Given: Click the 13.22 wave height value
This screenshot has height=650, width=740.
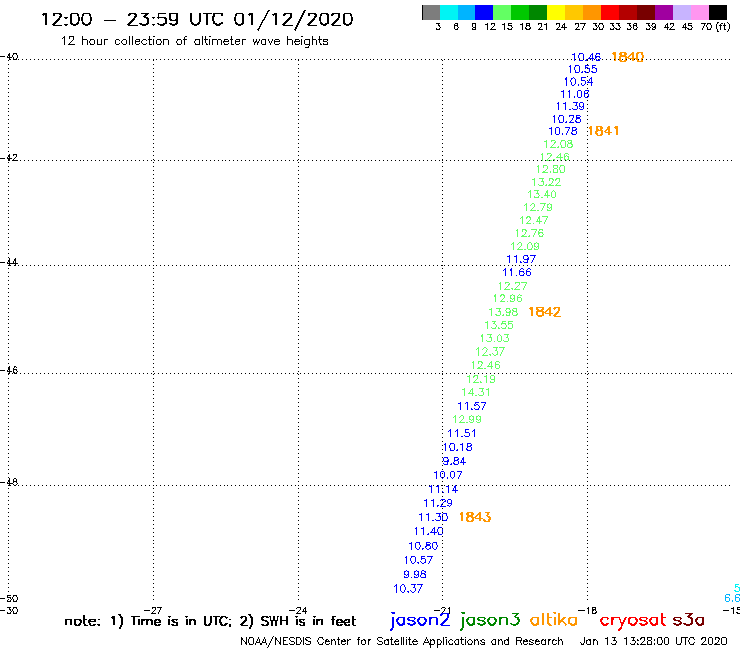Looking at the screenshot, I should 546,182.
